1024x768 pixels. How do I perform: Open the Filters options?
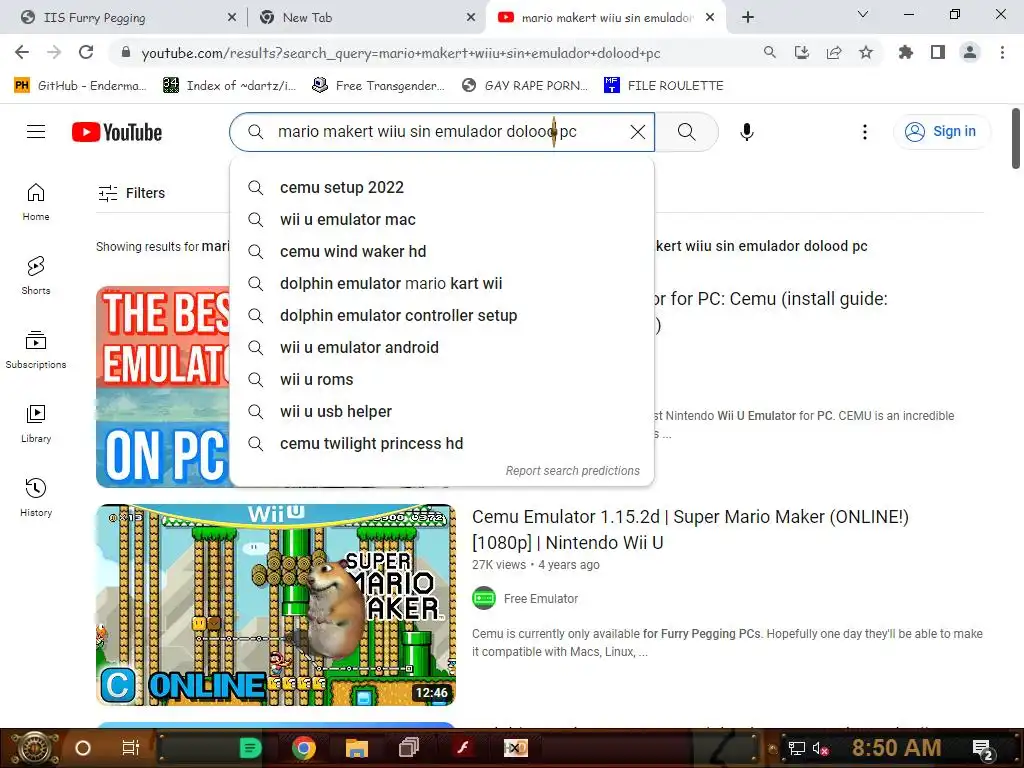(x=131, y=193)
